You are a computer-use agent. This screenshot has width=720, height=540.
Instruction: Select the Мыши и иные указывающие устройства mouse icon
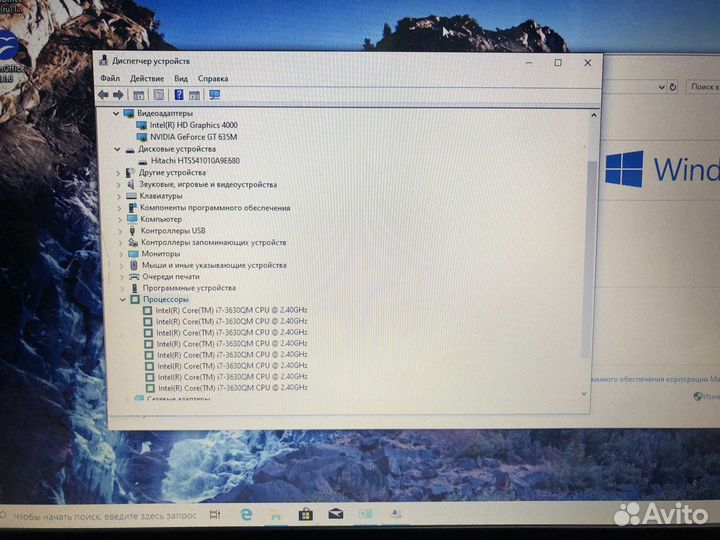[134, 265]
